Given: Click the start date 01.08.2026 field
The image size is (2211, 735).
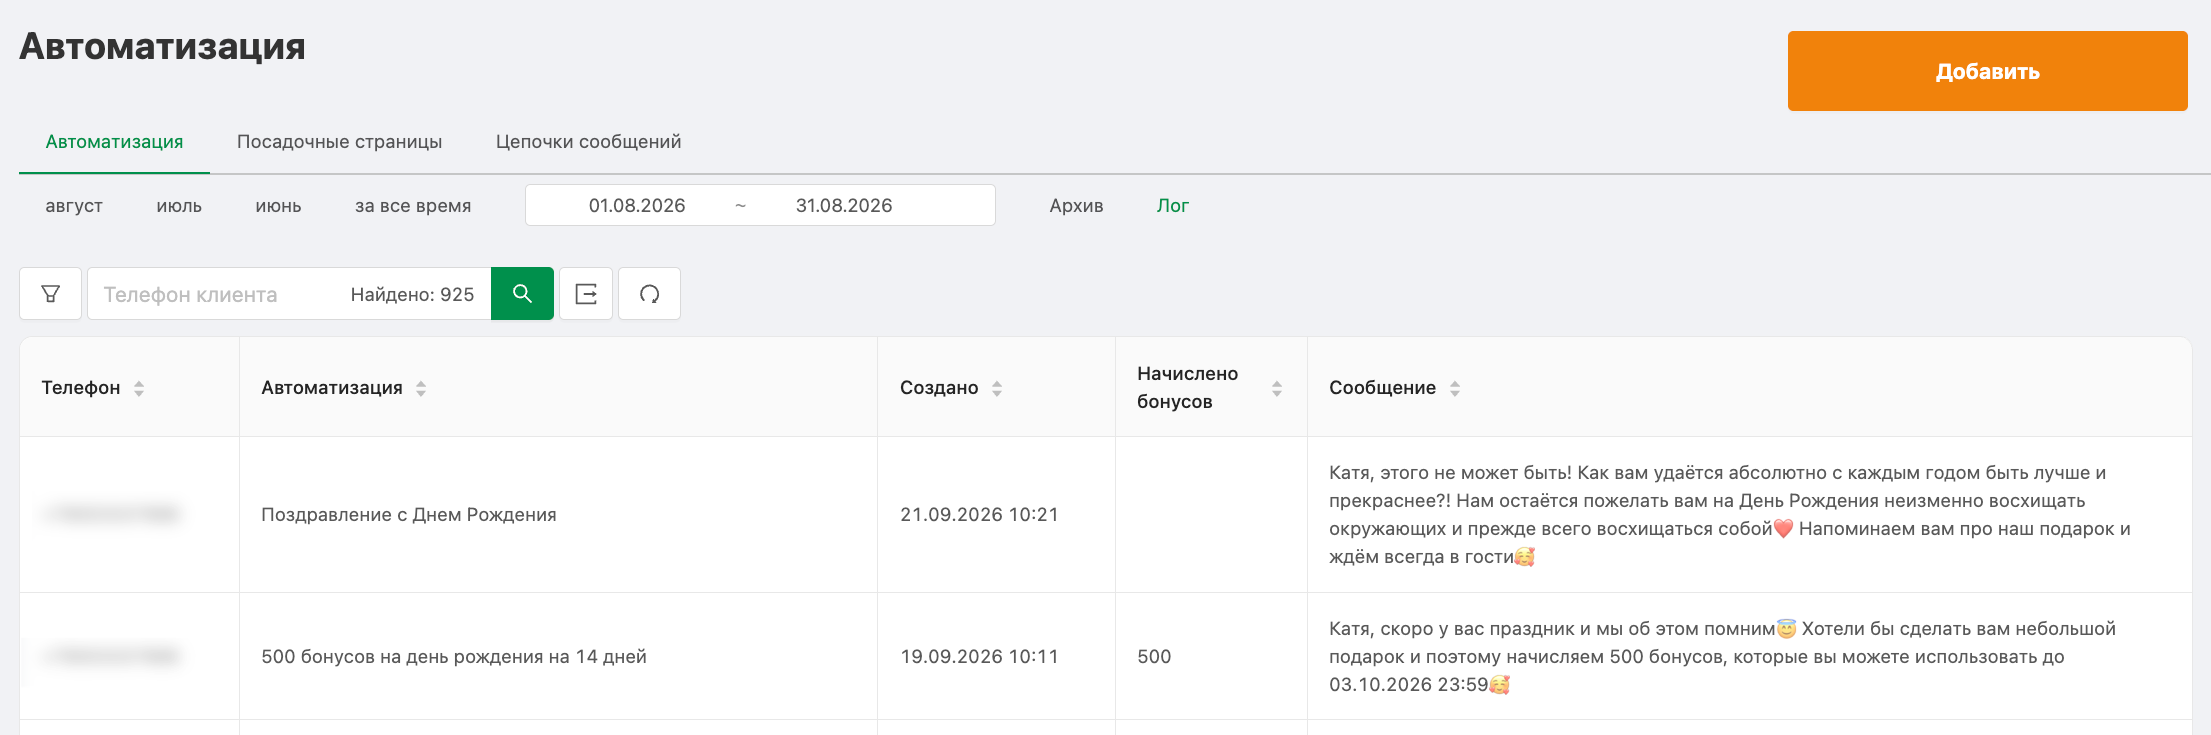Looking at the screenshot, I should (x=637, y=206).
